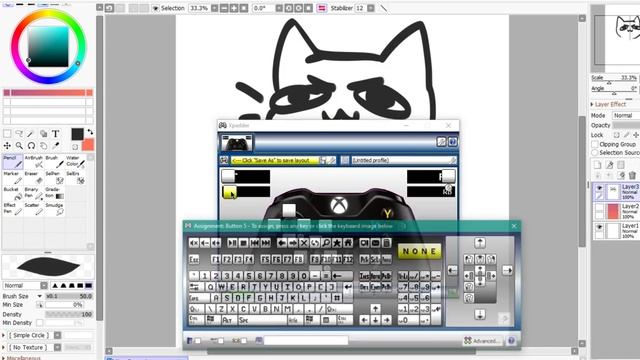Click the F1 key on Xpadder keyboard

click(215, 259)
